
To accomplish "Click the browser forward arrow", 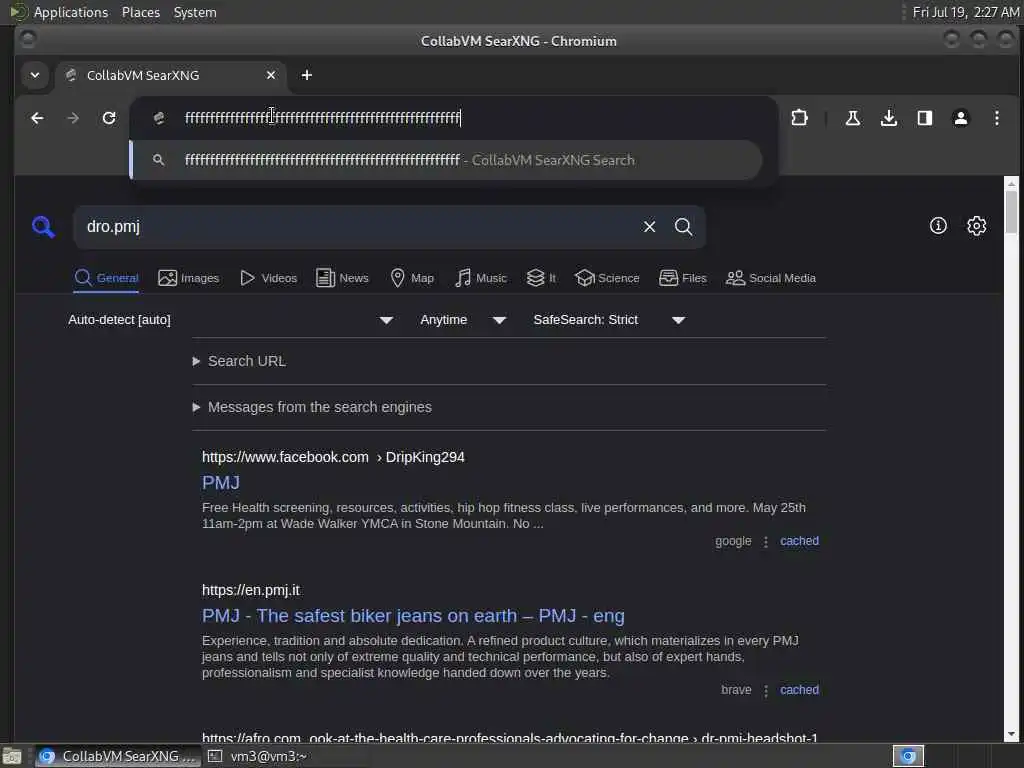I will tap(73, 118).
